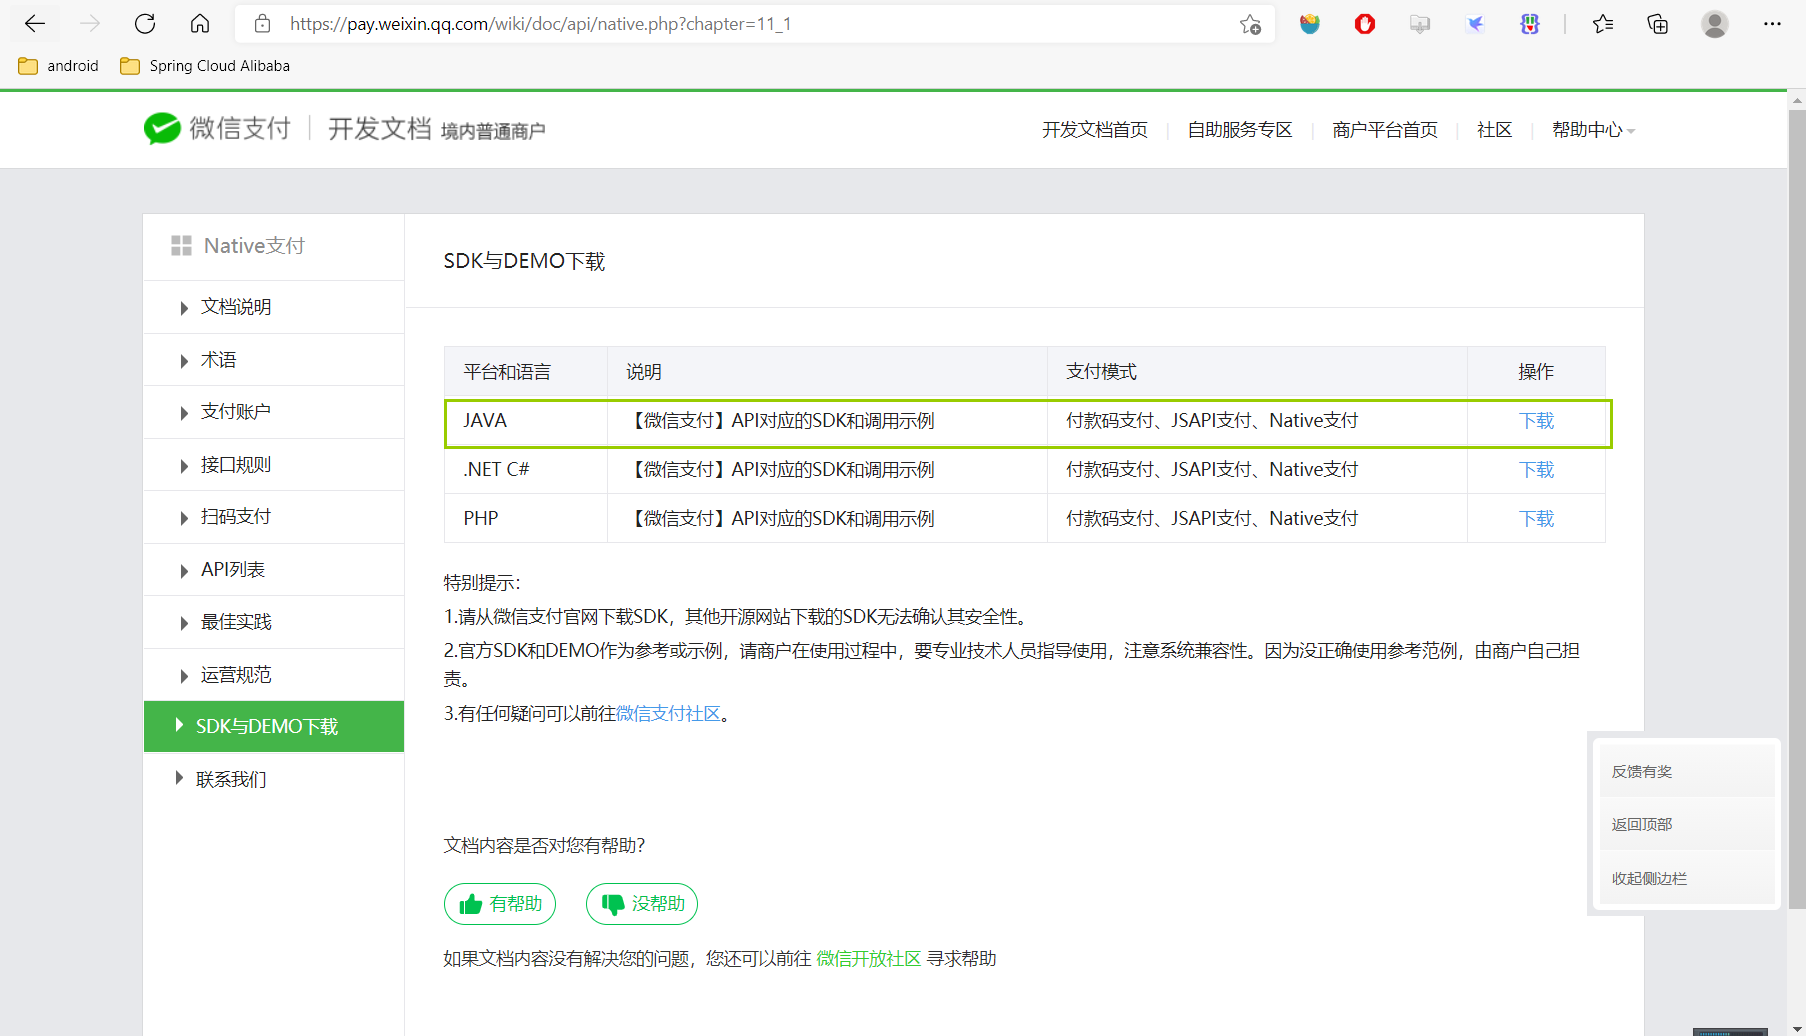Image resolution: width=1806 pixels, height=1036 pixels.
Task: Expand the 接口规则 sidebar section
Action: coord(236,464)
